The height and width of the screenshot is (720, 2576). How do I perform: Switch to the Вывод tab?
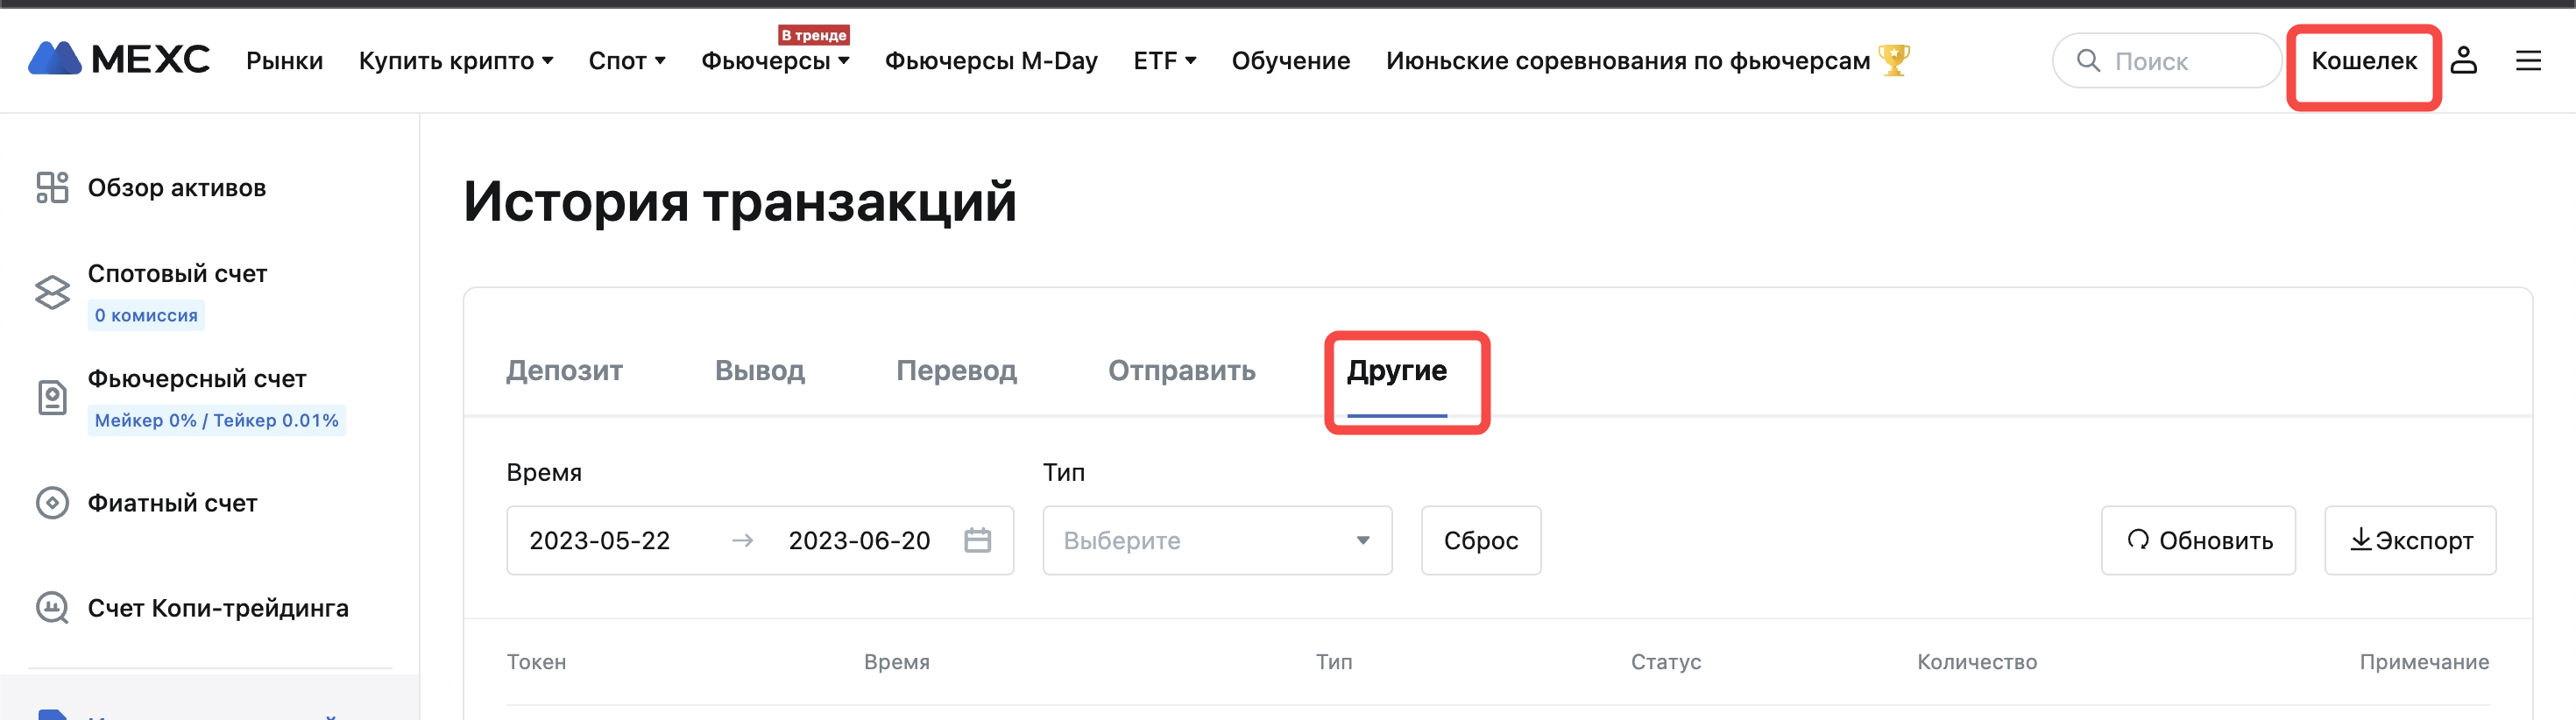759,370
